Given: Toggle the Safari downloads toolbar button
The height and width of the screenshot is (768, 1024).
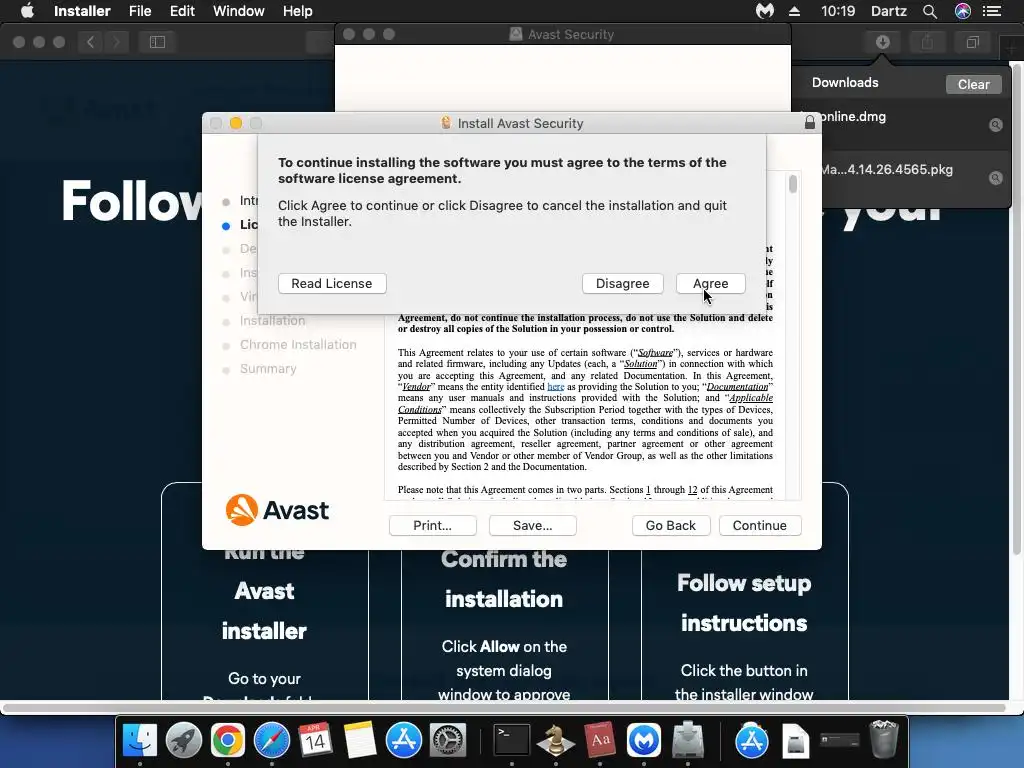Looking at the screenshot, I should click(x=882, y=42).
